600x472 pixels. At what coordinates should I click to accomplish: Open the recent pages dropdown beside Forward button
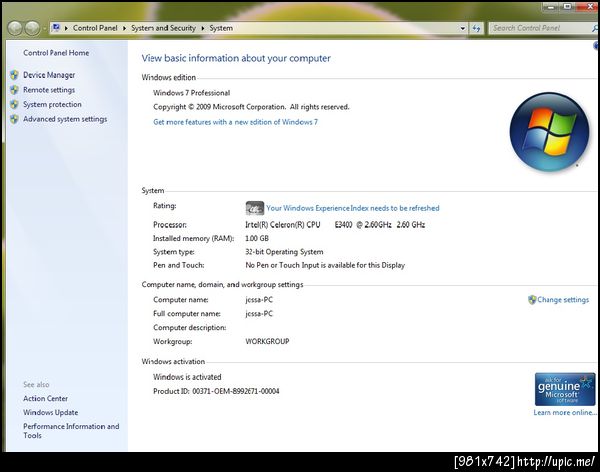(x=44, y=28)
